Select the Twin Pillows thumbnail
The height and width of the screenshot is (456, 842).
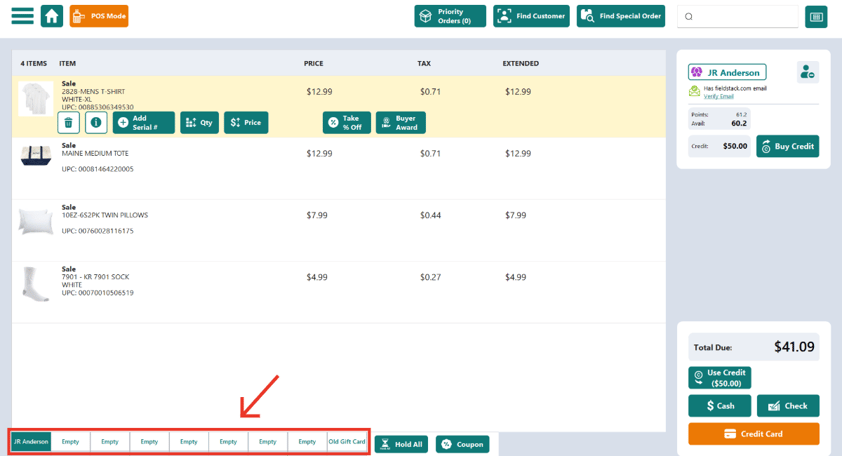coord(35,221)
